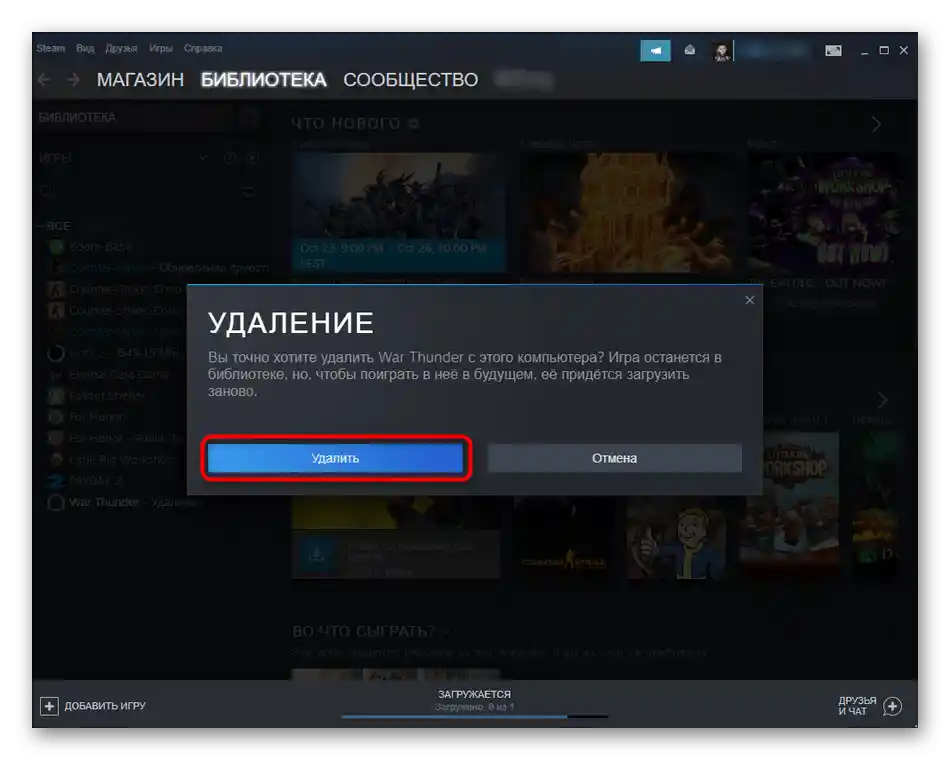The height and width of the screenshot is (760, 950).
Task: Switch to the СООБЩЕСТВО tab
Action: 411,80
